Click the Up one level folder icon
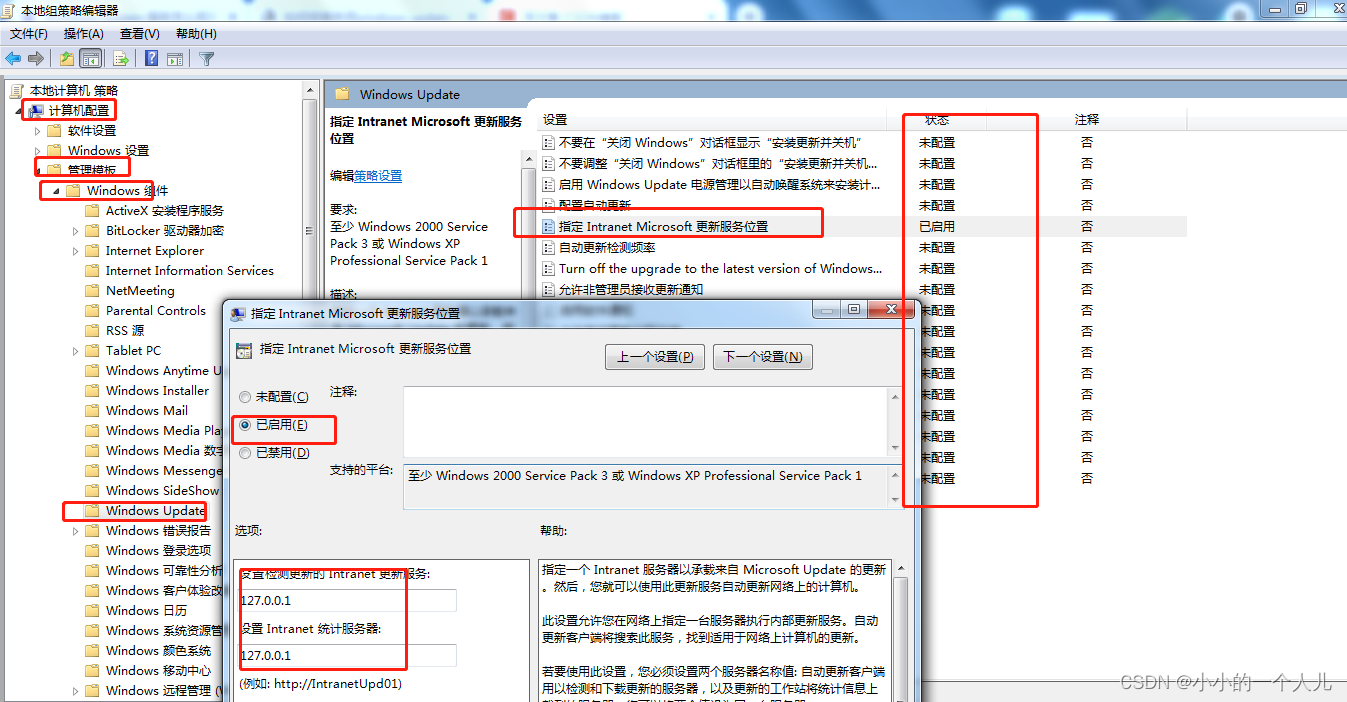Image resolution: width=1347 pixels, height=702 pixels. click(66, 59)
